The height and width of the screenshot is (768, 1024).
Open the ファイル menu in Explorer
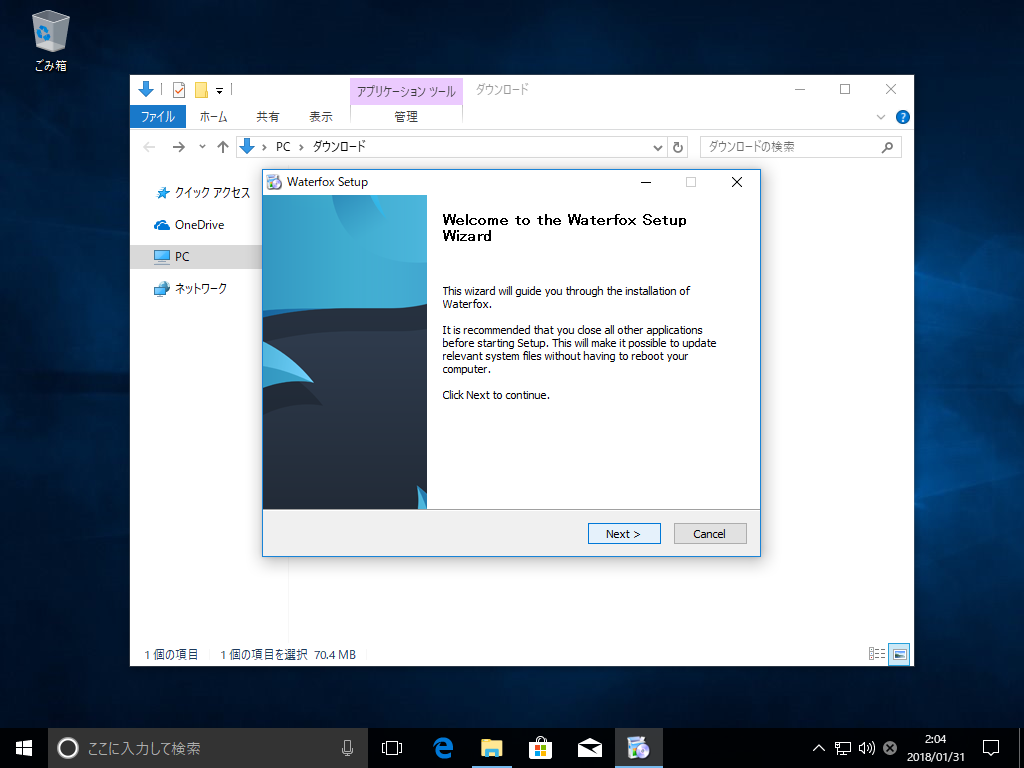pos(158,117)
